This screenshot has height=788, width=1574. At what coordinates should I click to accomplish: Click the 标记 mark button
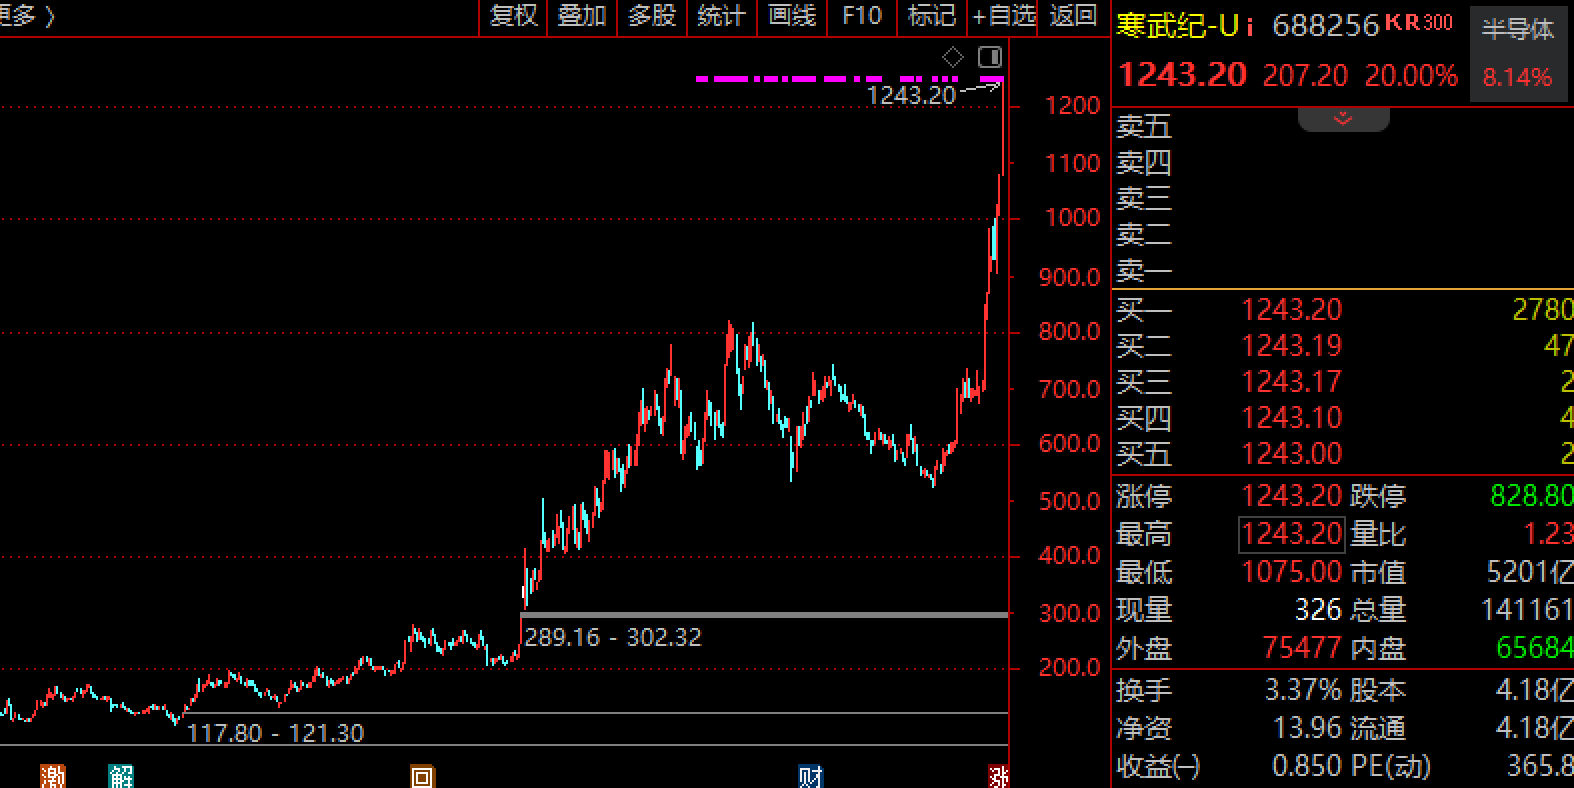click(x=931, y=16)
